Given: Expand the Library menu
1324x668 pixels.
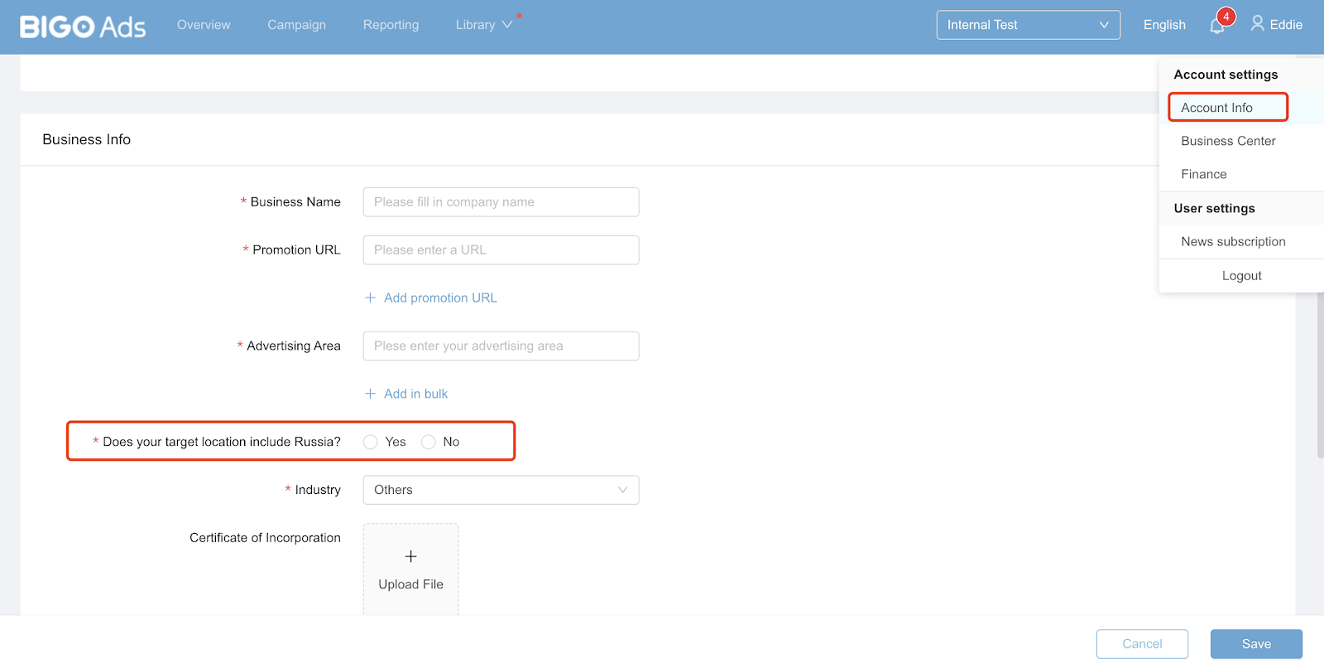Looking at the screenshot, I should pos(484,25).
